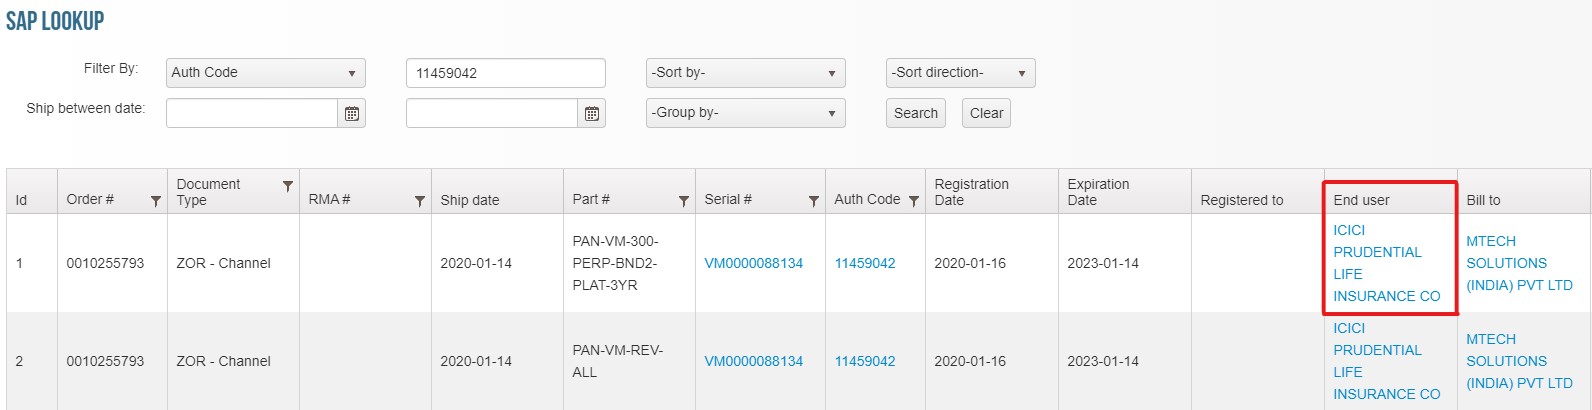Sort by the Ship date column header
Screen dimensions: 1592x410
pyautogui.click(x=470, y=200)
